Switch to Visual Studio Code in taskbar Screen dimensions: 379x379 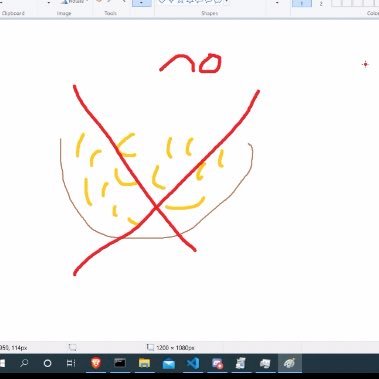[x=193, y=363]
